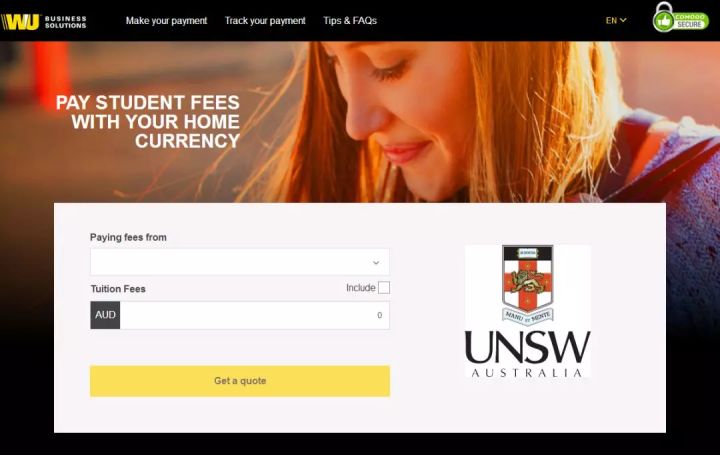Click the chevron arrow in country selector
720x455 pixels.
[x=376, y=263]
